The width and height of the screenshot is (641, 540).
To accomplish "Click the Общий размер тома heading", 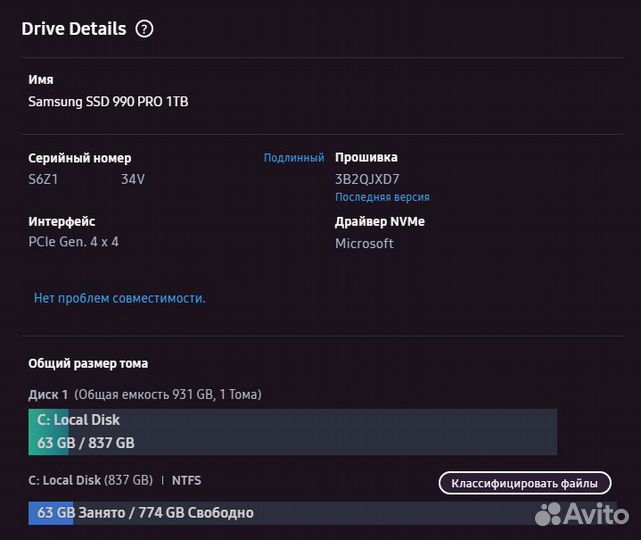I will [x=88, y=363].
